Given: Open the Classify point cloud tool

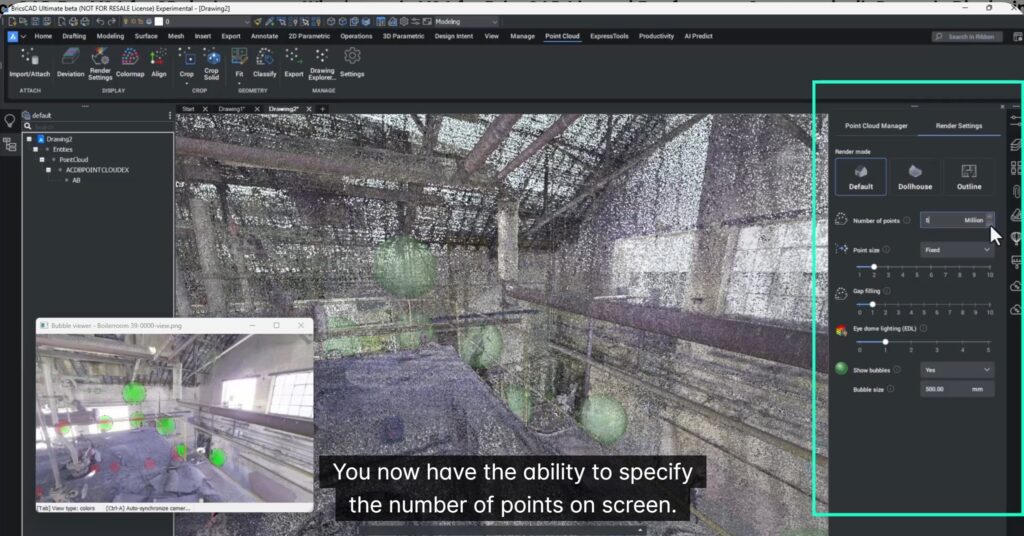Looking at the screenshot, I should tap(264, 63).
